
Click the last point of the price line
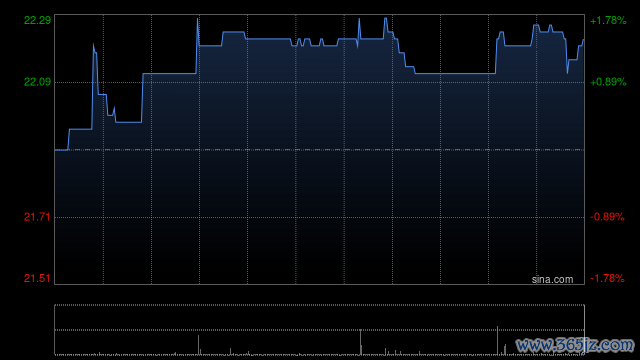point(583,40)
